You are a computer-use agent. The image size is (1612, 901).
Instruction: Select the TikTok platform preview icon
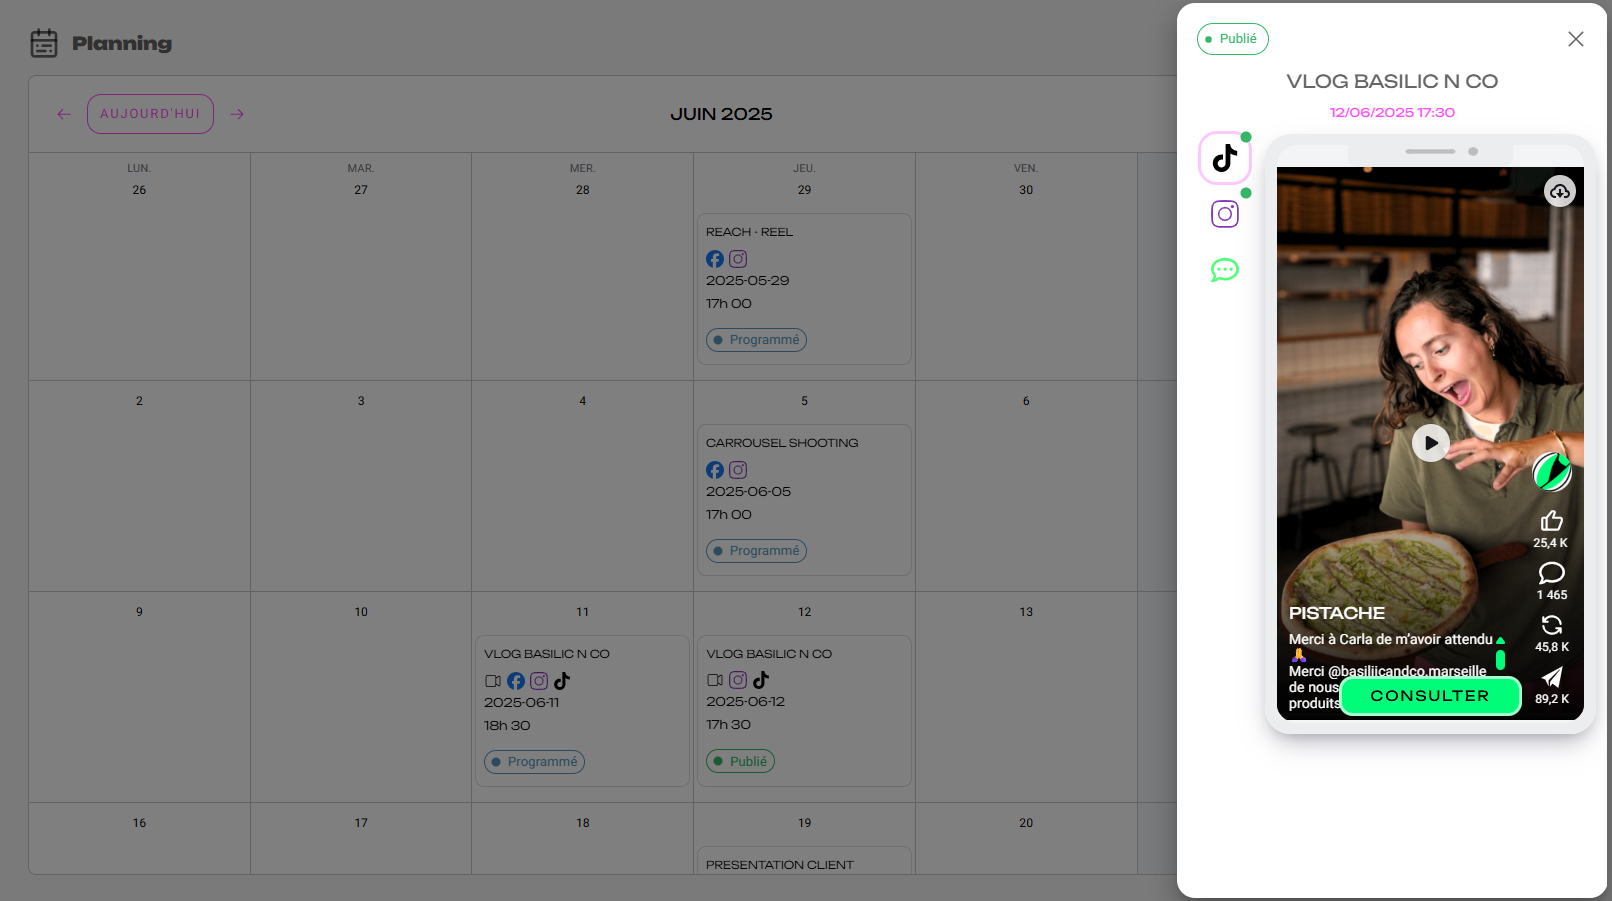coord(1225,158)
